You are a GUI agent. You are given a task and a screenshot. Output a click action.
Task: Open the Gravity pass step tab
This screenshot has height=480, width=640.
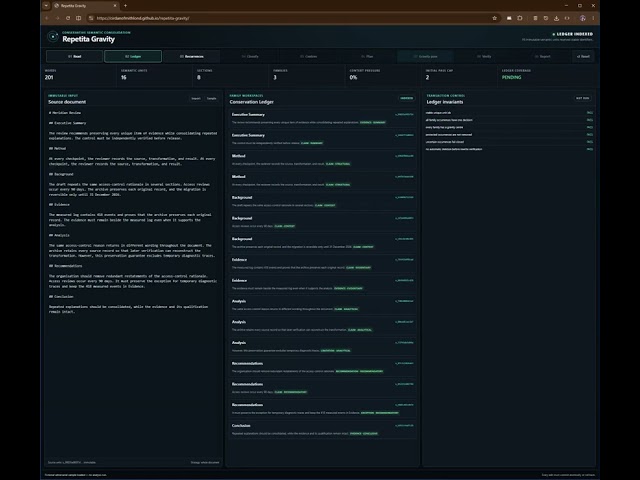426,56
